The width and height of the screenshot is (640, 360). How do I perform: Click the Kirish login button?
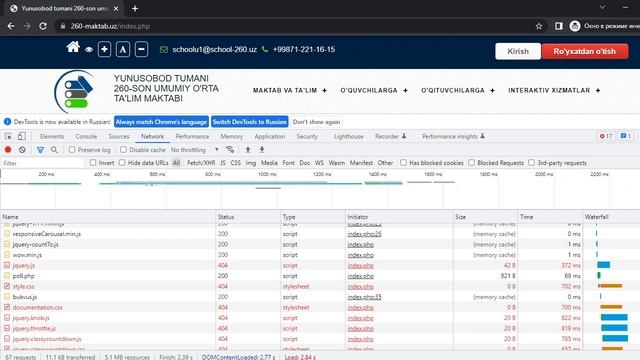(x=518, y=51)
